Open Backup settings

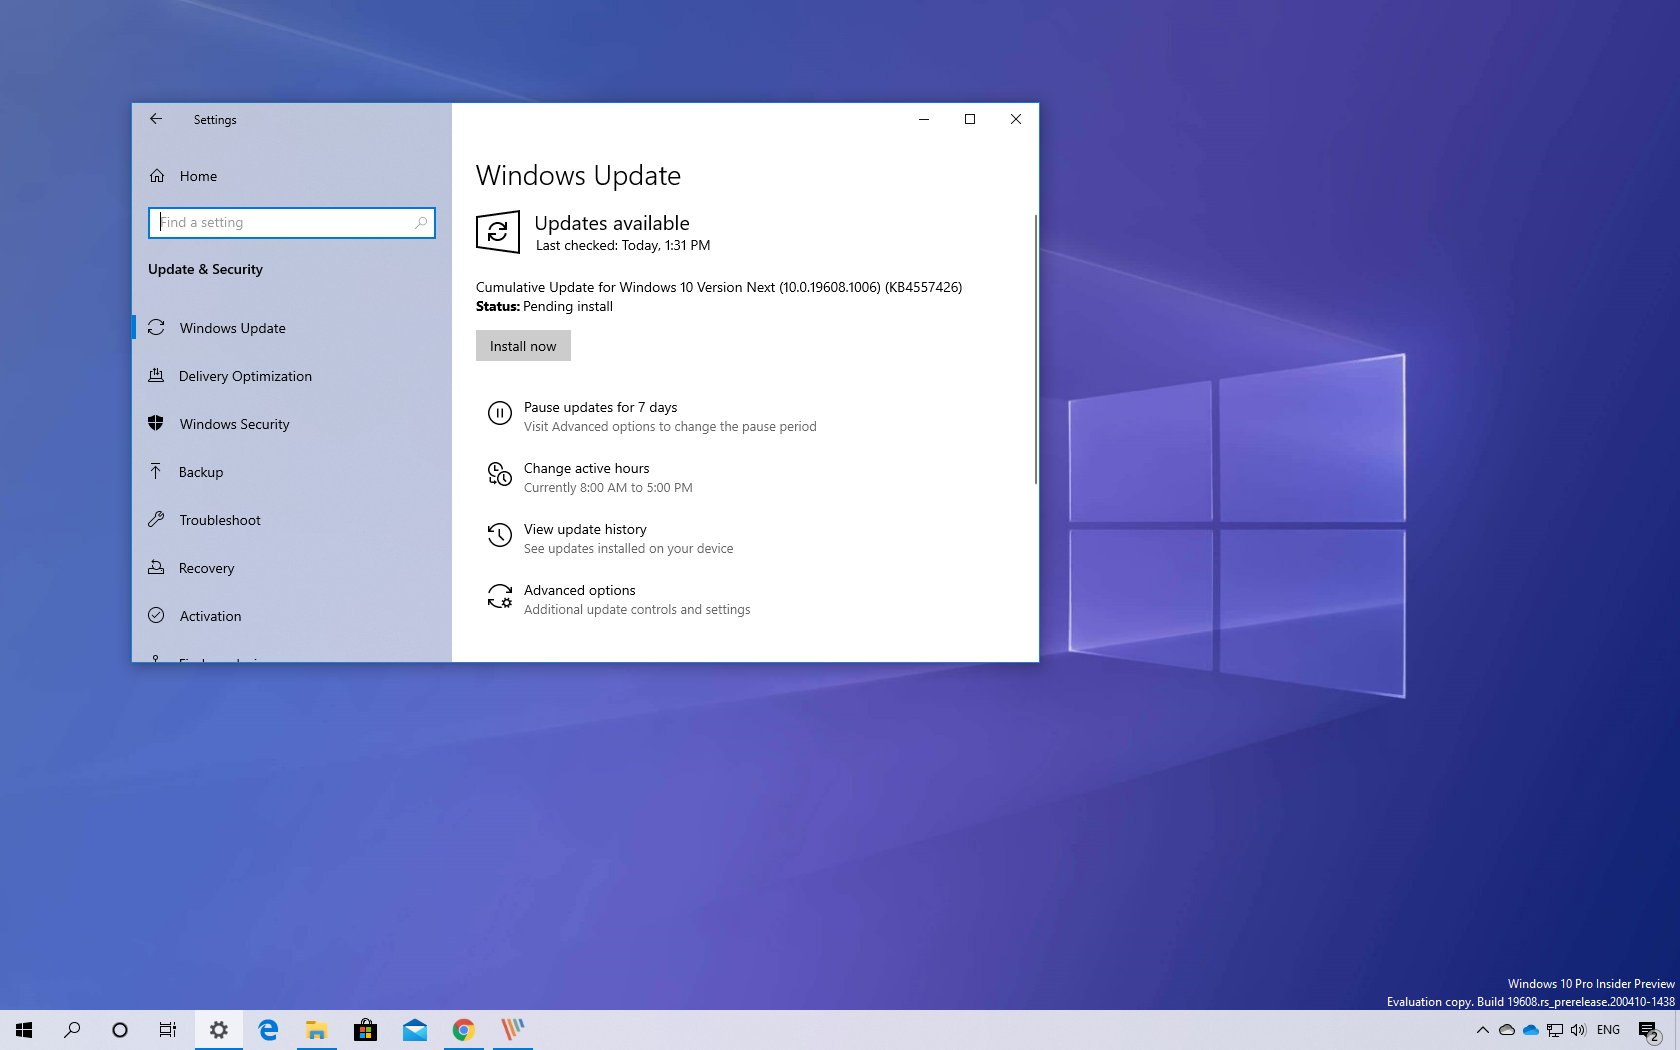tap(201, 472)
